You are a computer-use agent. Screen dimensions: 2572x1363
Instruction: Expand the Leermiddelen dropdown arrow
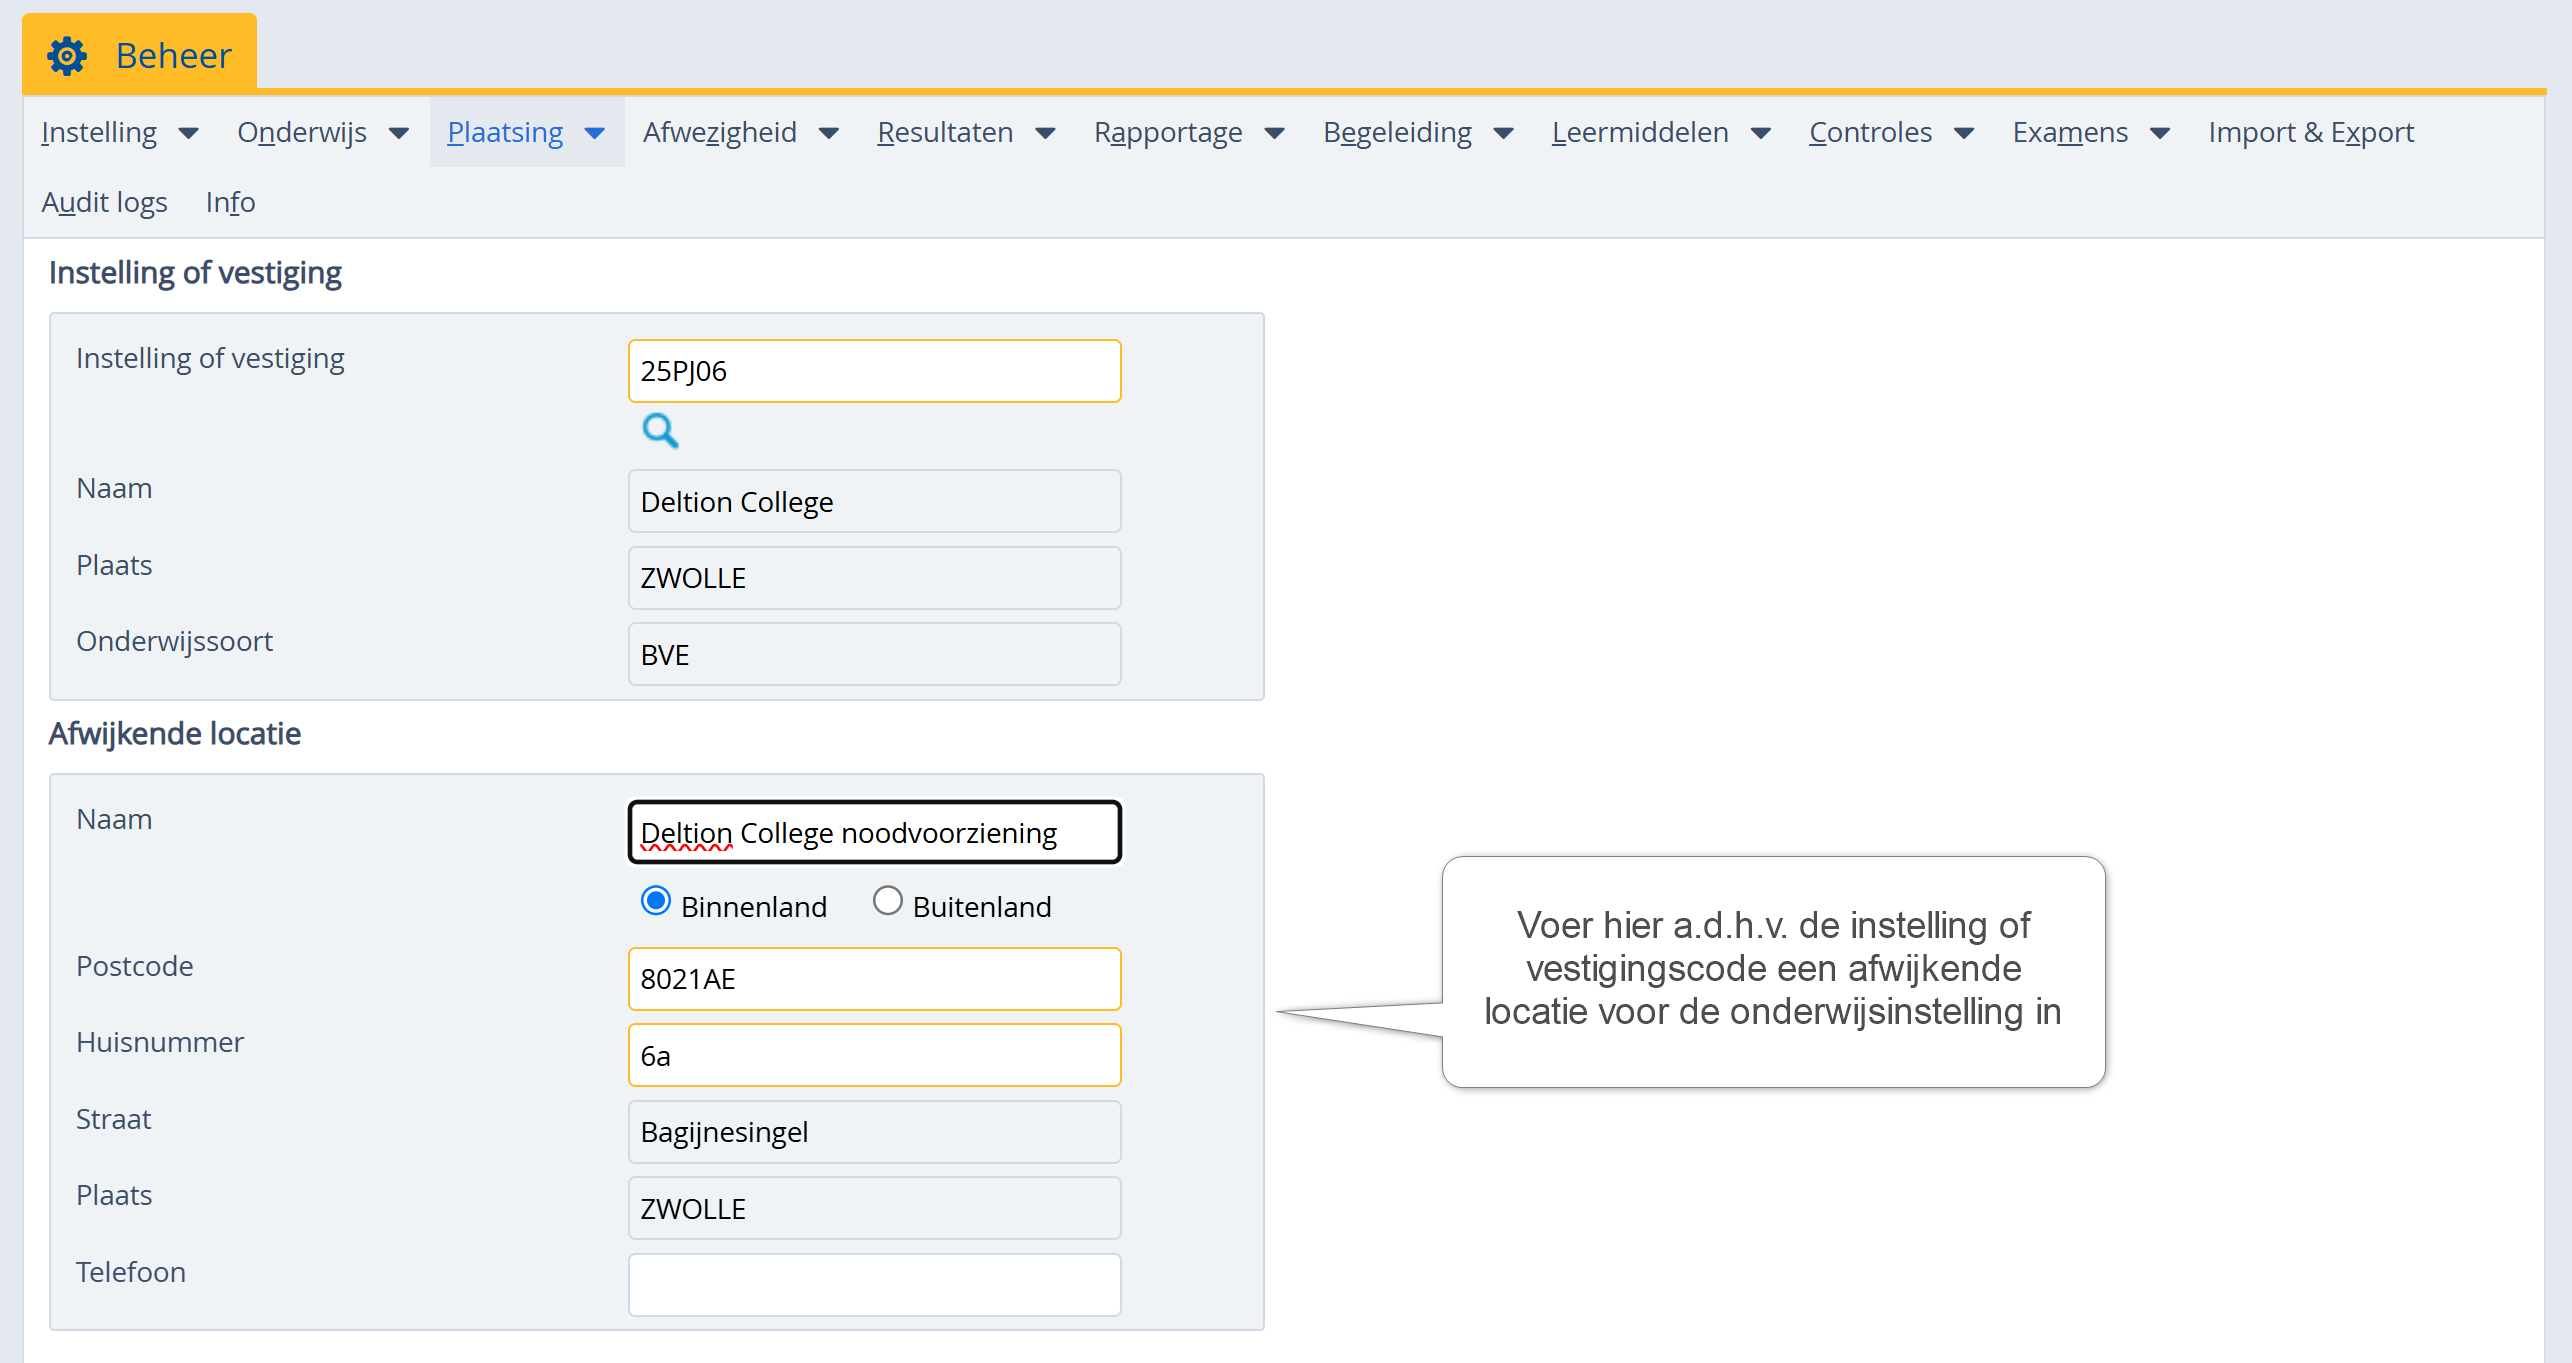coord(1761,133)
